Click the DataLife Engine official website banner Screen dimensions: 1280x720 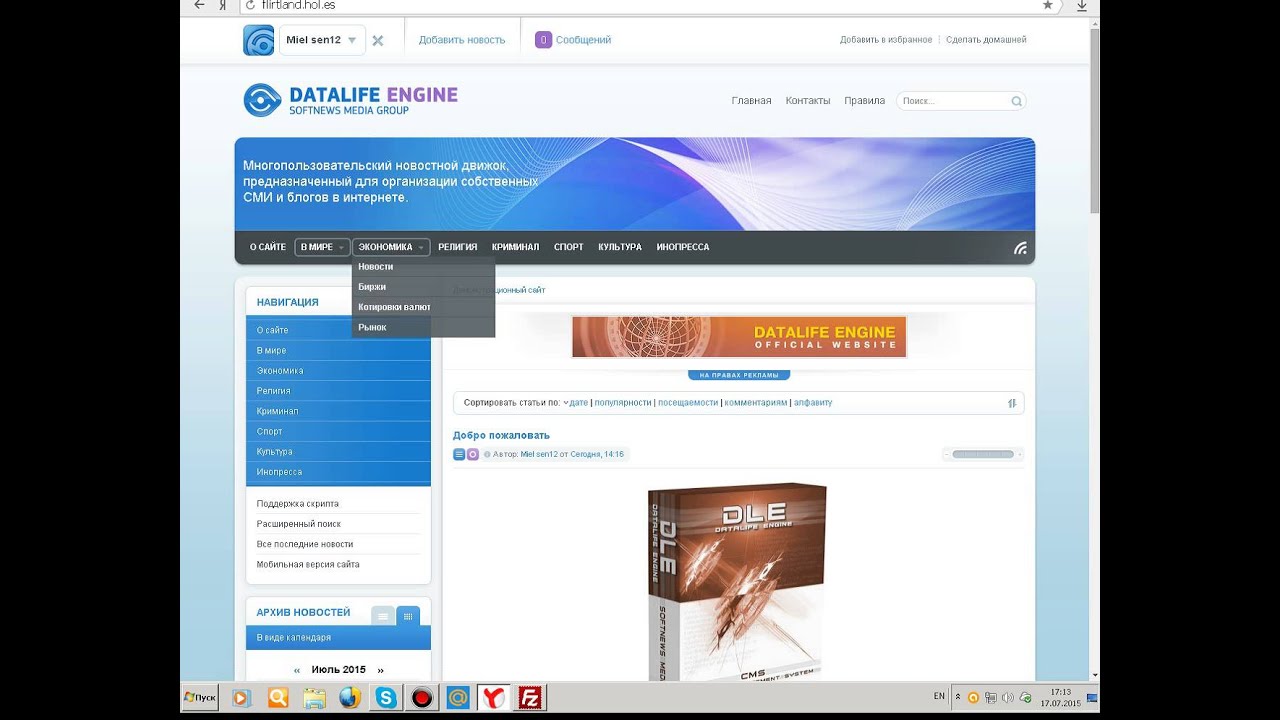pos(739,337)
